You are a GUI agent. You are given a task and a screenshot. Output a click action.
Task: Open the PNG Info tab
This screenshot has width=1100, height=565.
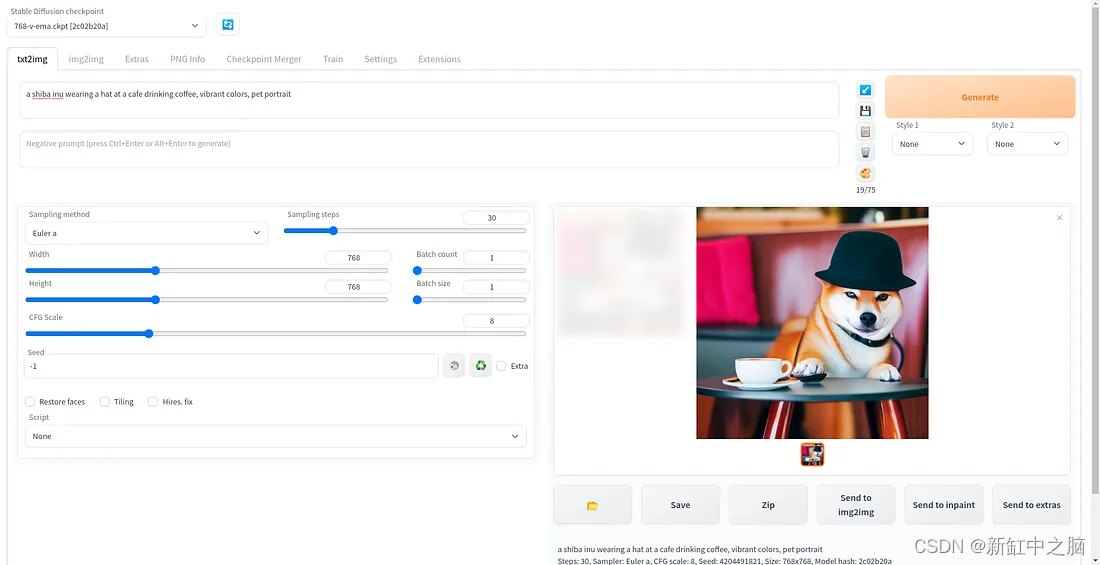(187, 59)
